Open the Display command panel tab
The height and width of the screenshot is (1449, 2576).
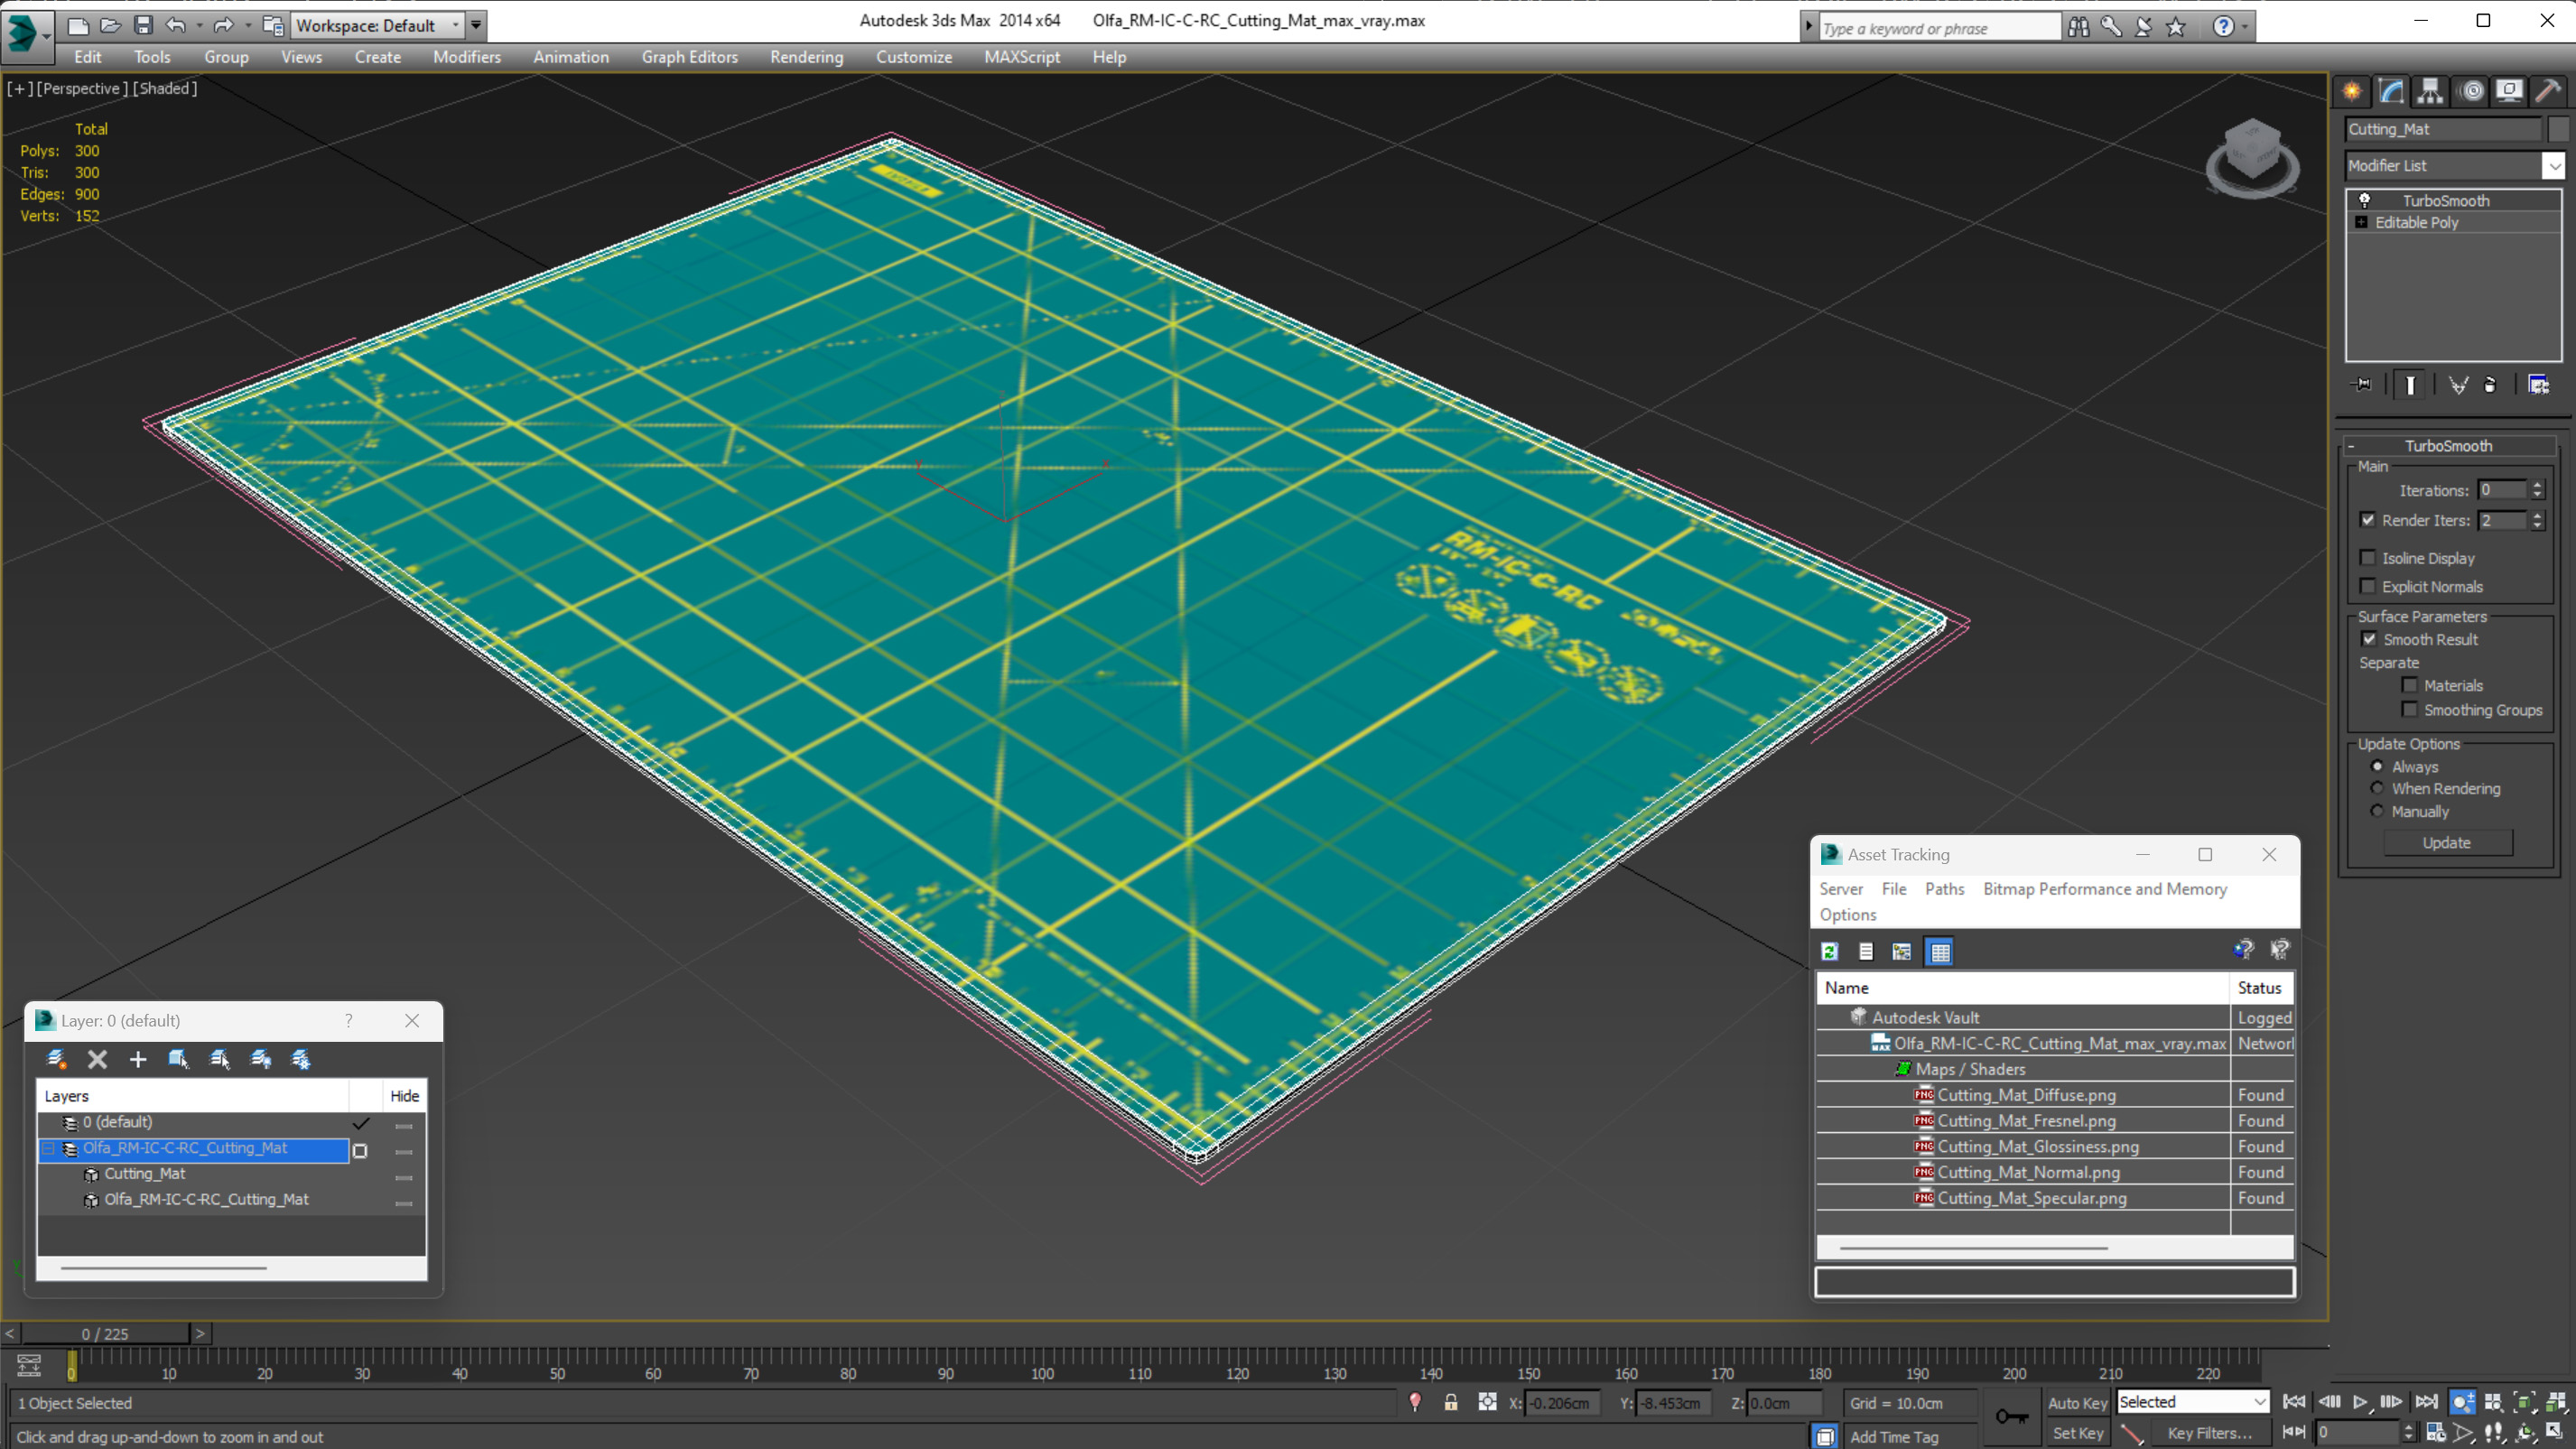(x=2509, y=91)
